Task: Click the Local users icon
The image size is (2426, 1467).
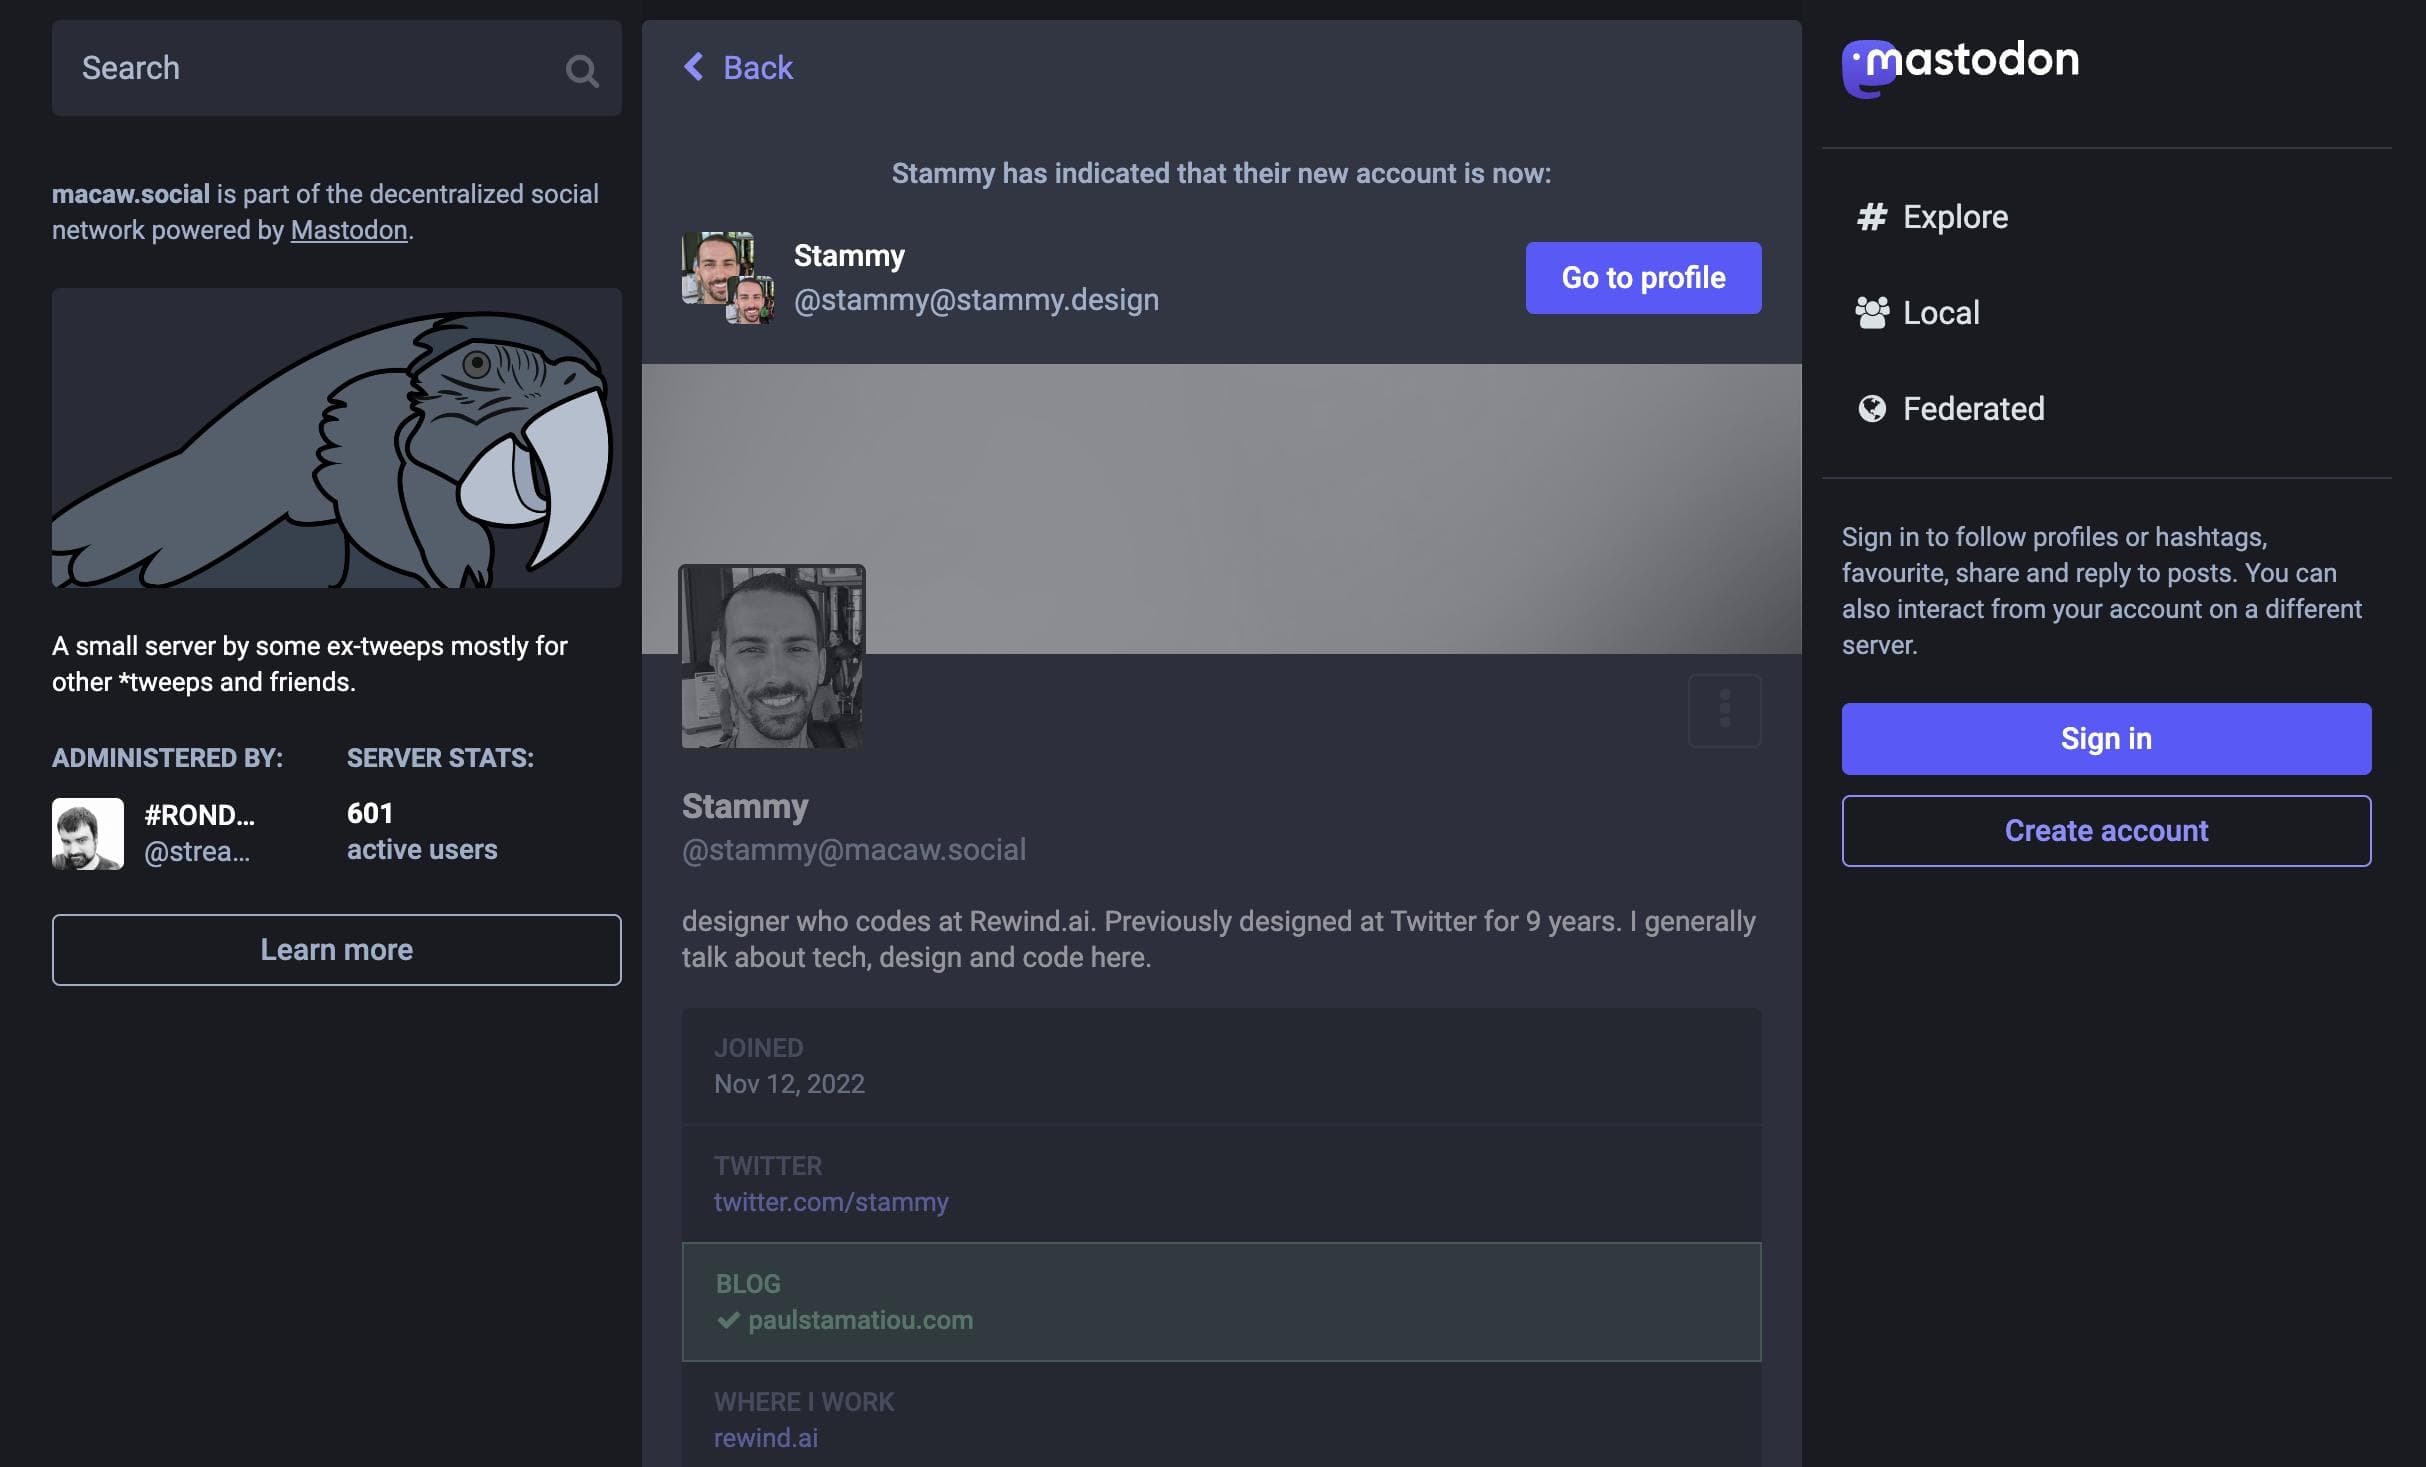Action: (1872, 313)
